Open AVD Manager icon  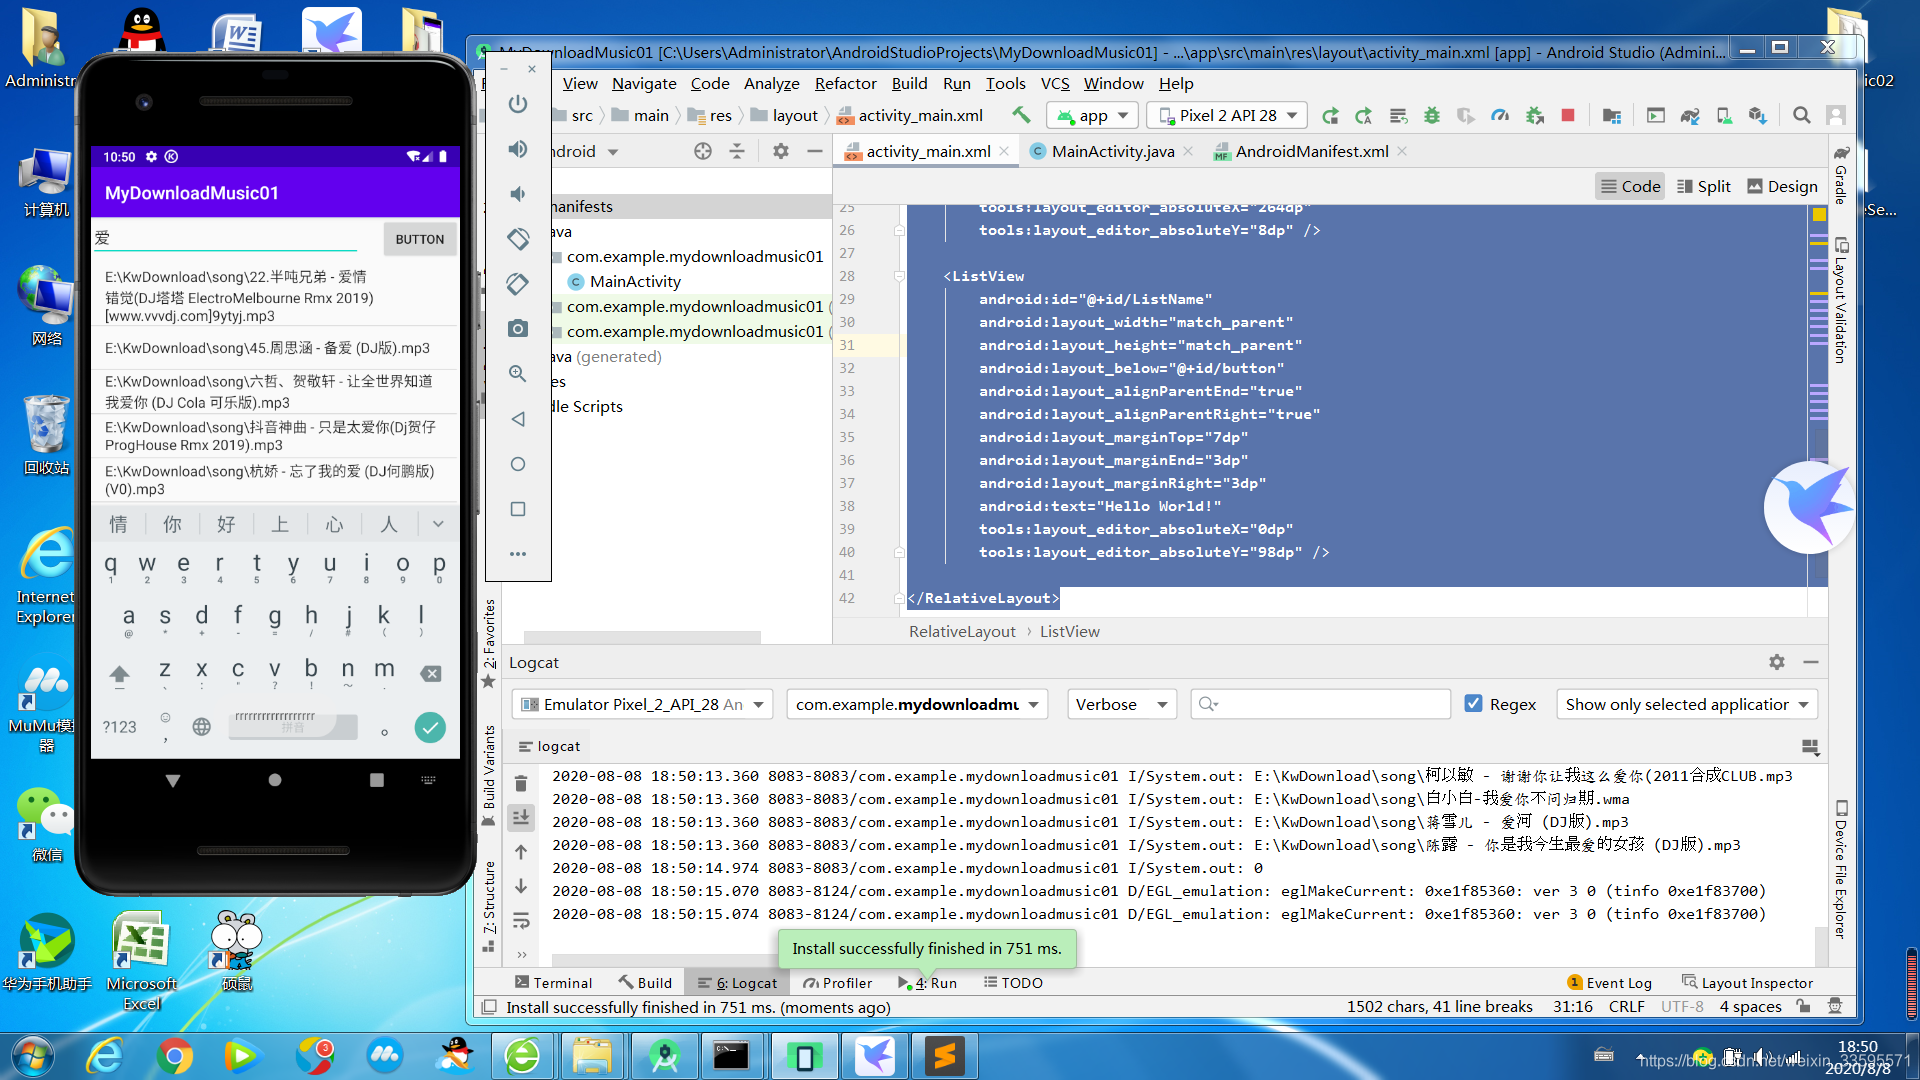(1724, 116)
